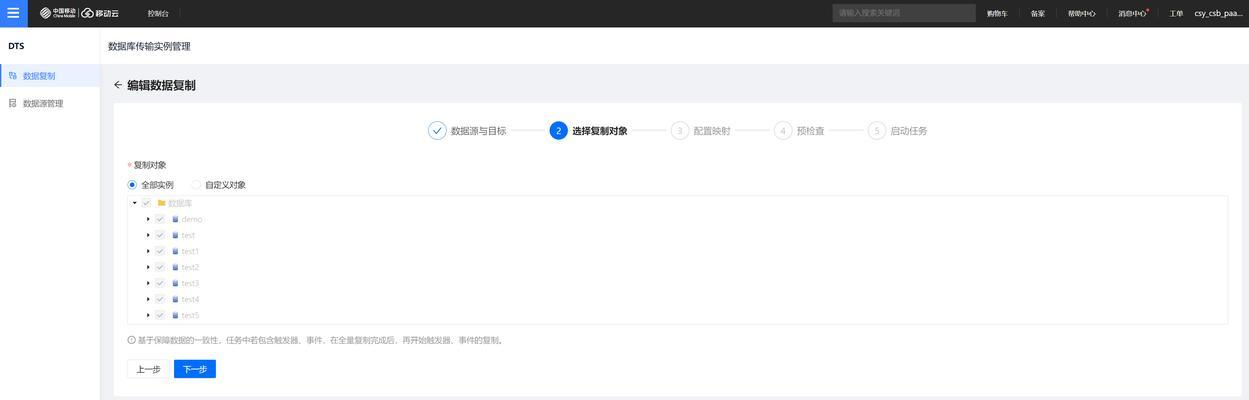Image resolution: width=1249 pixels, height=400 pixels.
Task: Open 购物车 in the top bar
Action: (997, 14)
